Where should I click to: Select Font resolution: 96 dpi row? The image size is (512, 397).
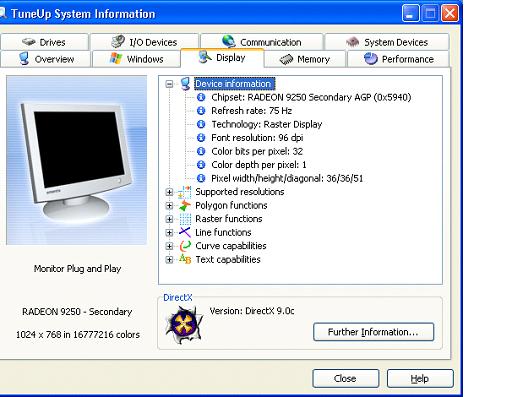(x=257, y=137)
